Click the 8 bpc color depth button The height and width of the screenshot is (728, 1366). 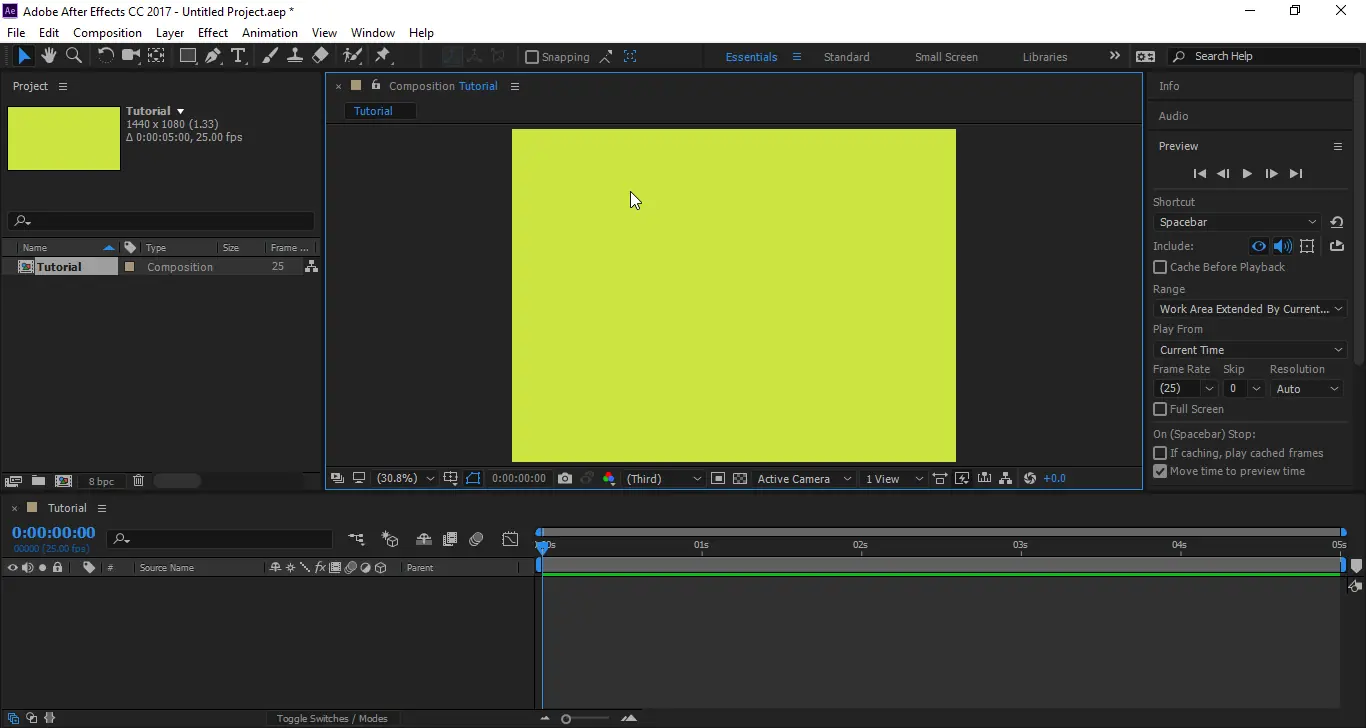coord(101,481)
